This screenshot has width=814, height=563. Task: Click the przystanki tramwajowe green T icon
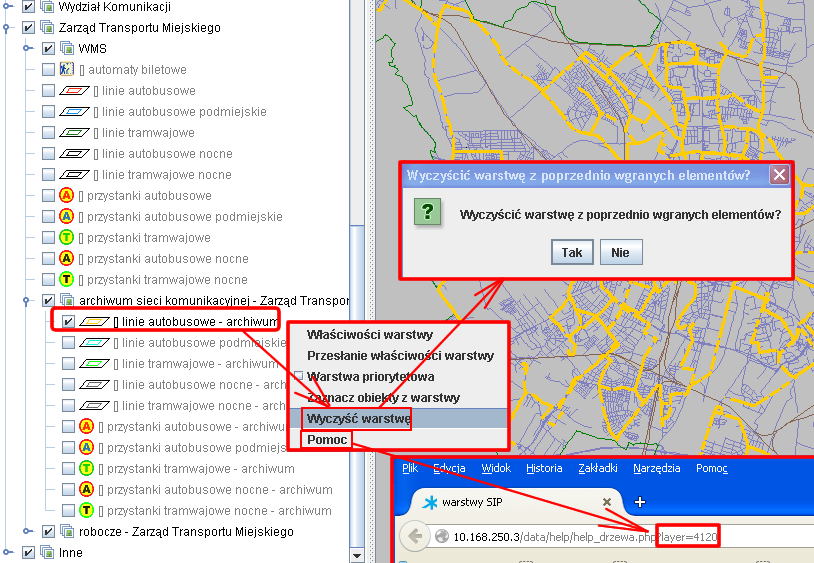(x=67, y=238)
